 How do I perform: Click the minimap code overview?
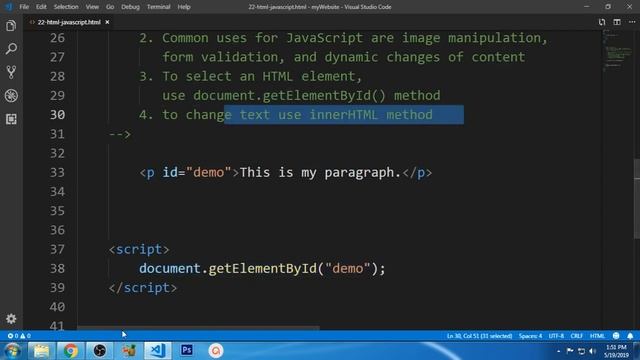point(617,51)
